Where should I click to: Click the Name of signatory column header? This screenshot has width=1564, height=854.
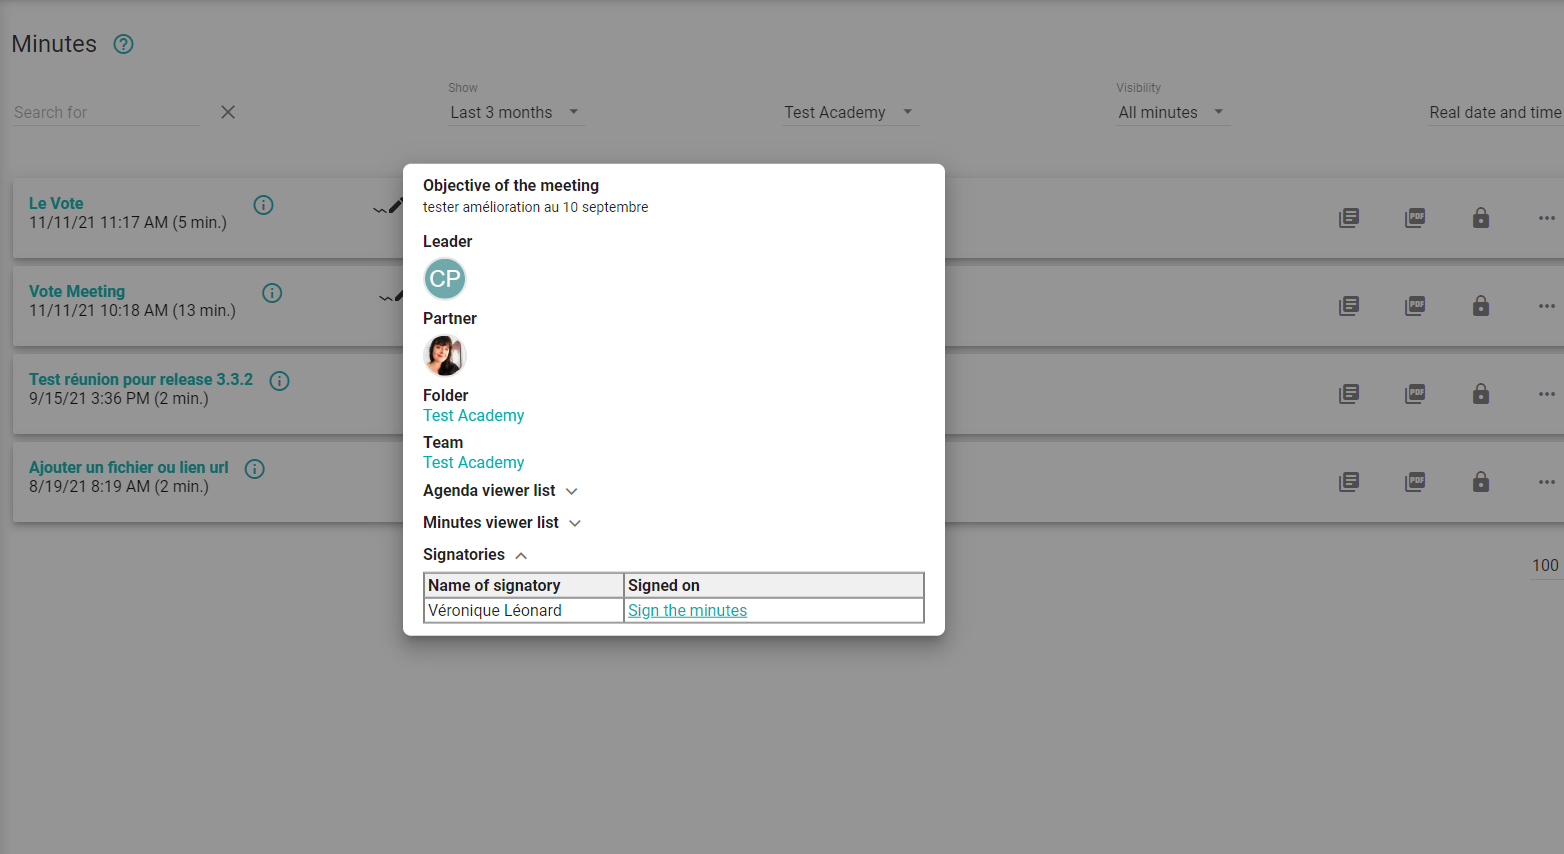click(524, 586)
